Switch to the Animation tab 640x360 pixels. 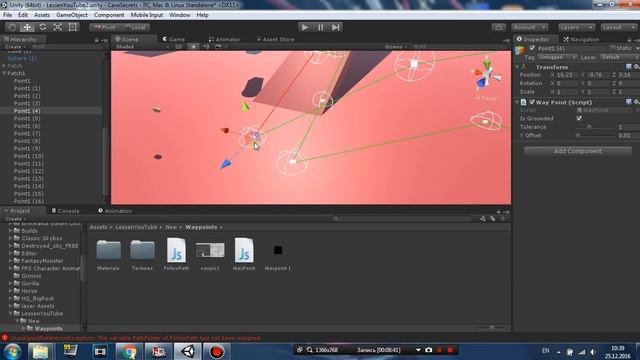(x=115, y=211)
